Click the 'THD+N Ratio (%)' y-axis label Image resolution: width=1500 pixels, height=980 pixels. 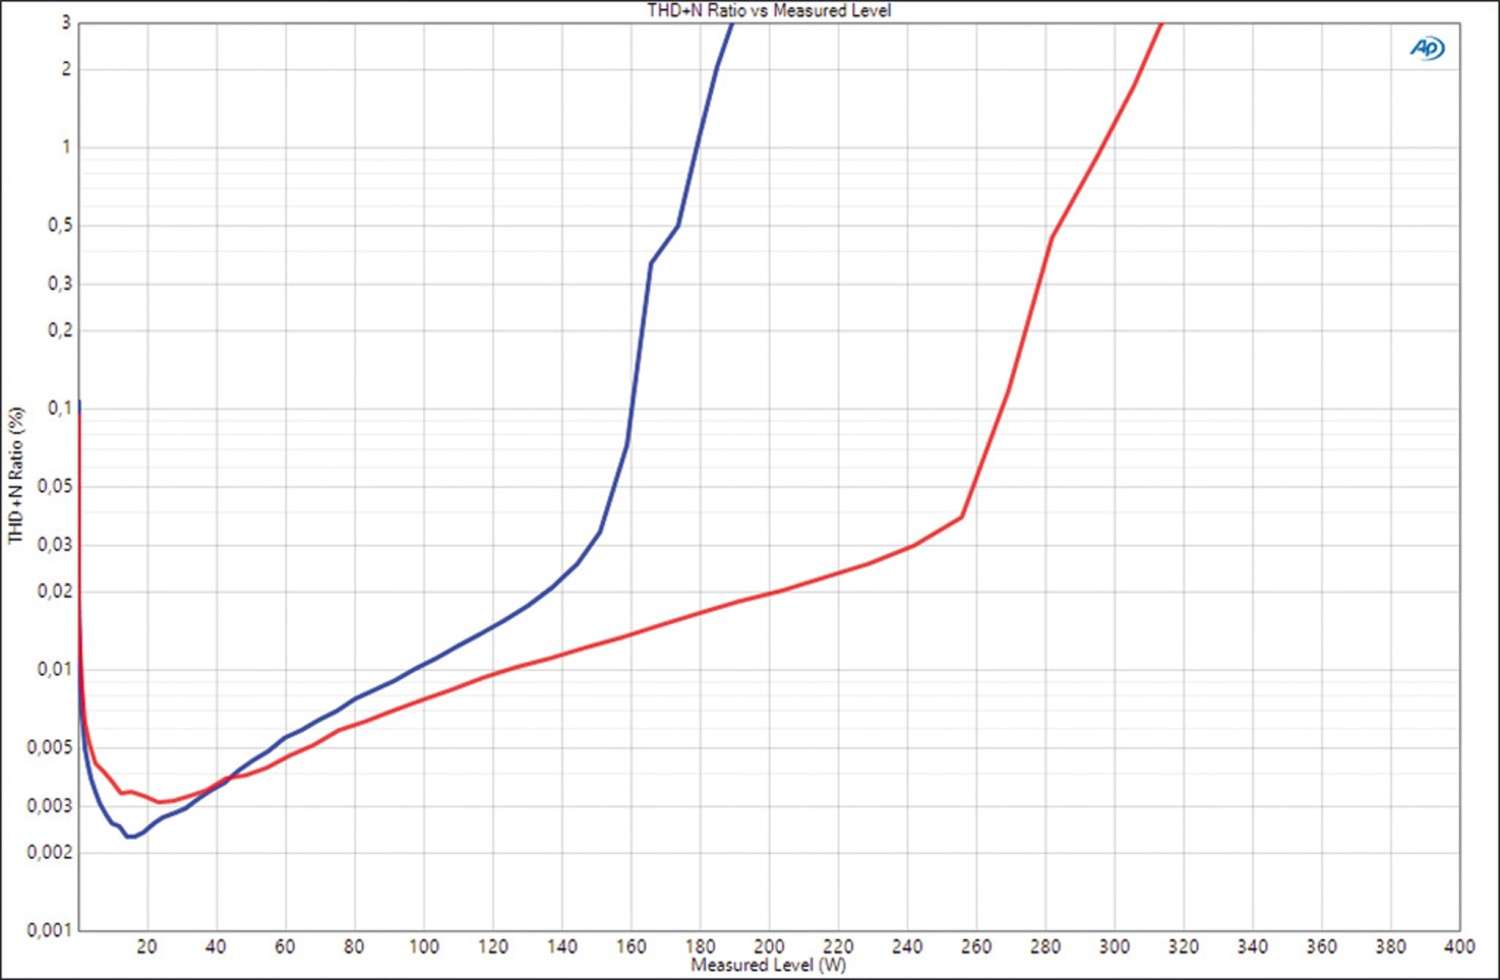pos(15,475)
